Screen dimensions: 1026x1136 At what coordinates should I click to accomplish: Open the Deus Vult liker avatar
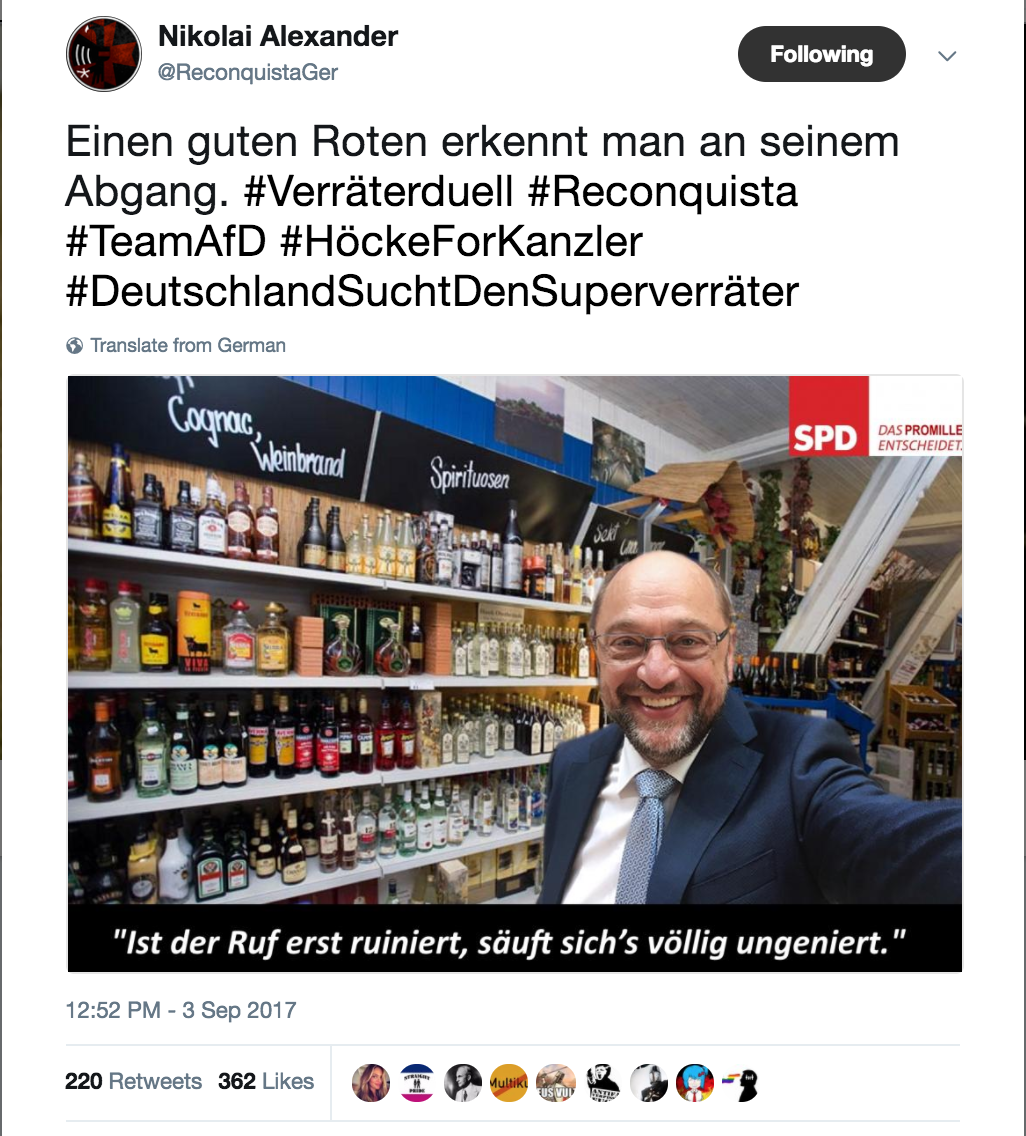(556, 1083)
